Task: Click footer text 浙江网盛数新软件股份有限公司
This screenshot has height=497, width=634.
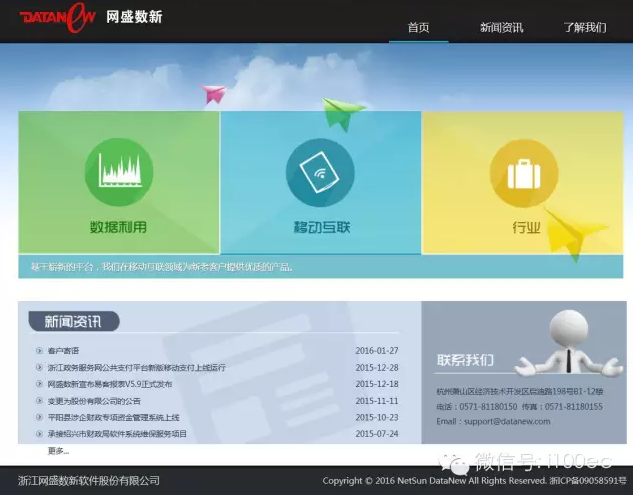Action: [89, 480]
